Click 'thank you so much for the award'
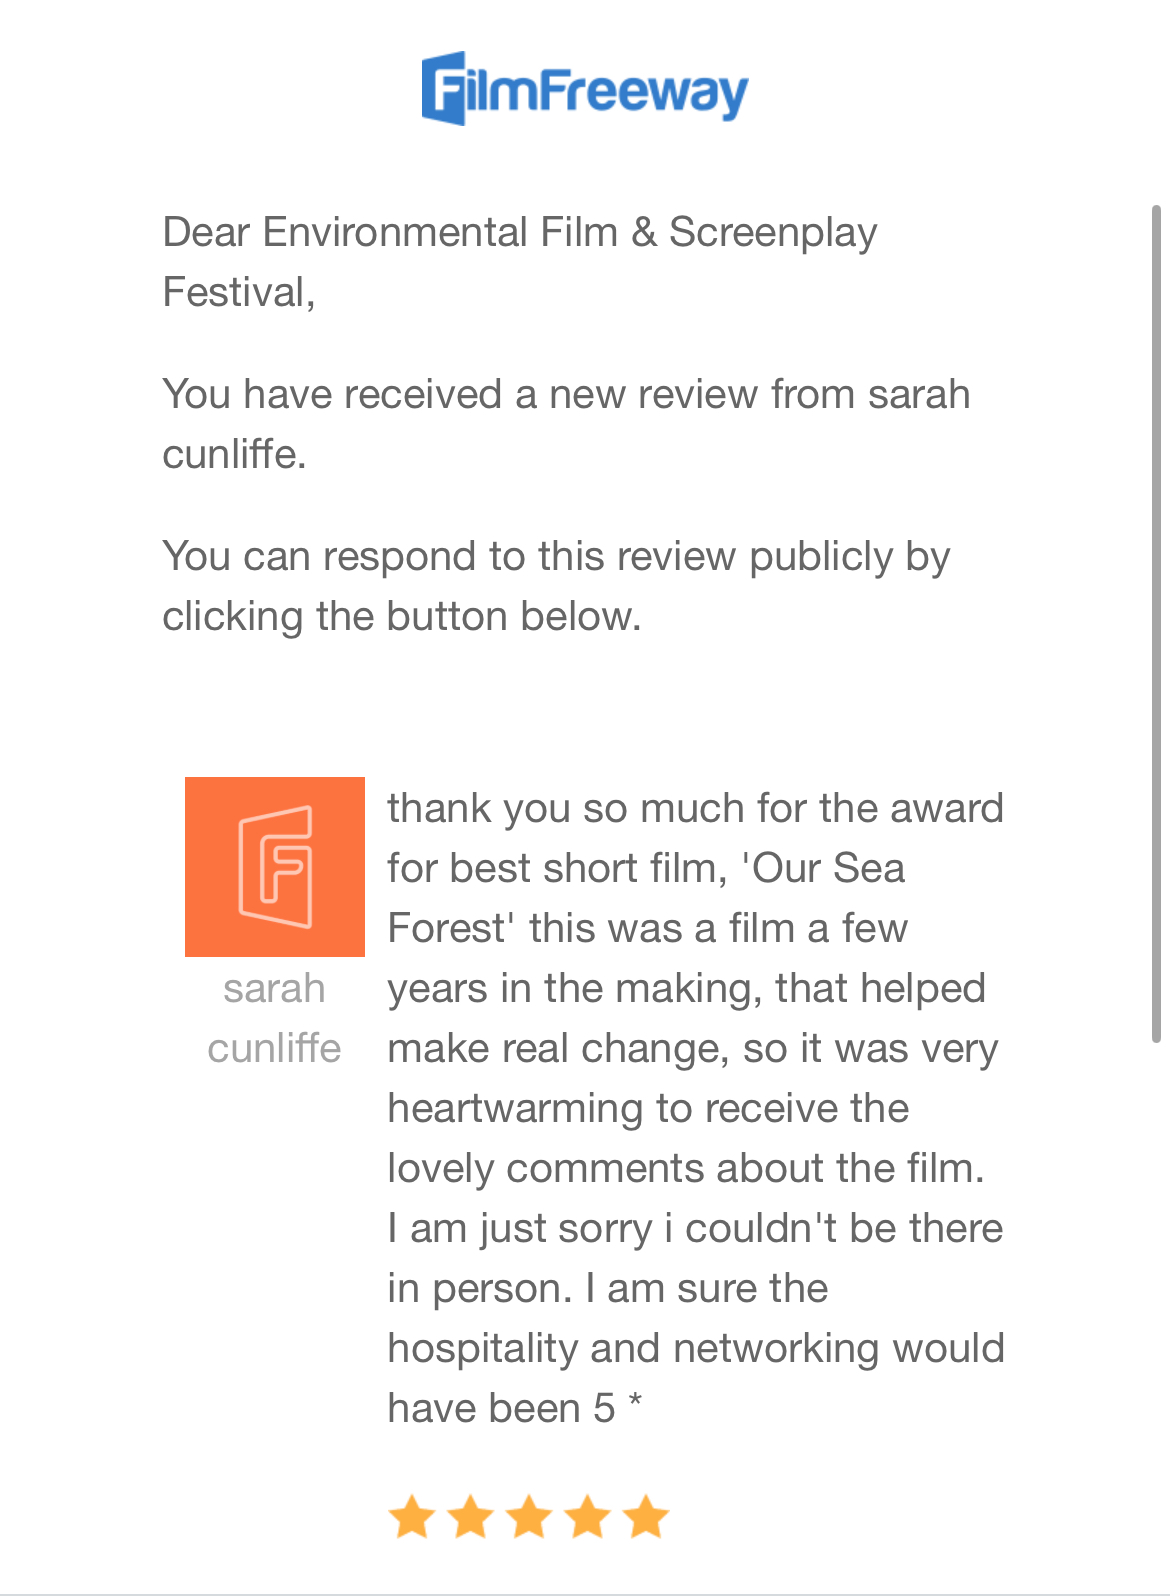Screen dimensions: 1170x1596 (x=695, y=808)
